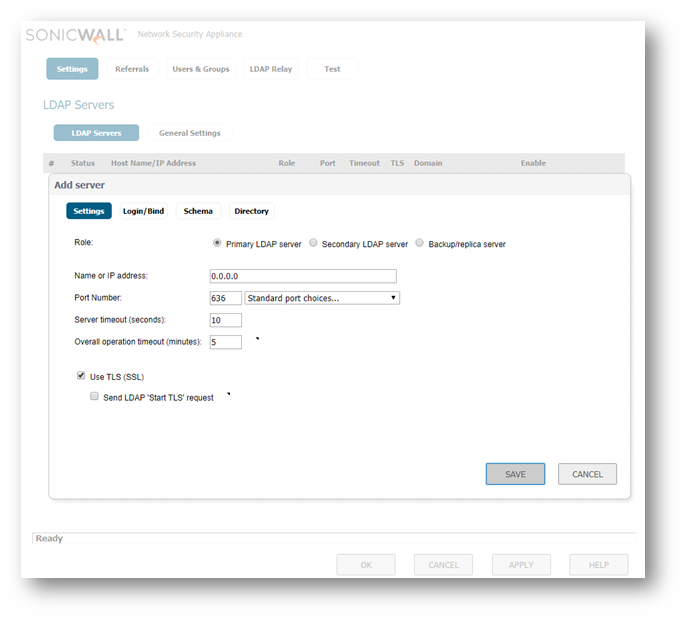The image size is (687, 620).
Task: Open LDAP Relay tab
Action: (x=271, y=69)
